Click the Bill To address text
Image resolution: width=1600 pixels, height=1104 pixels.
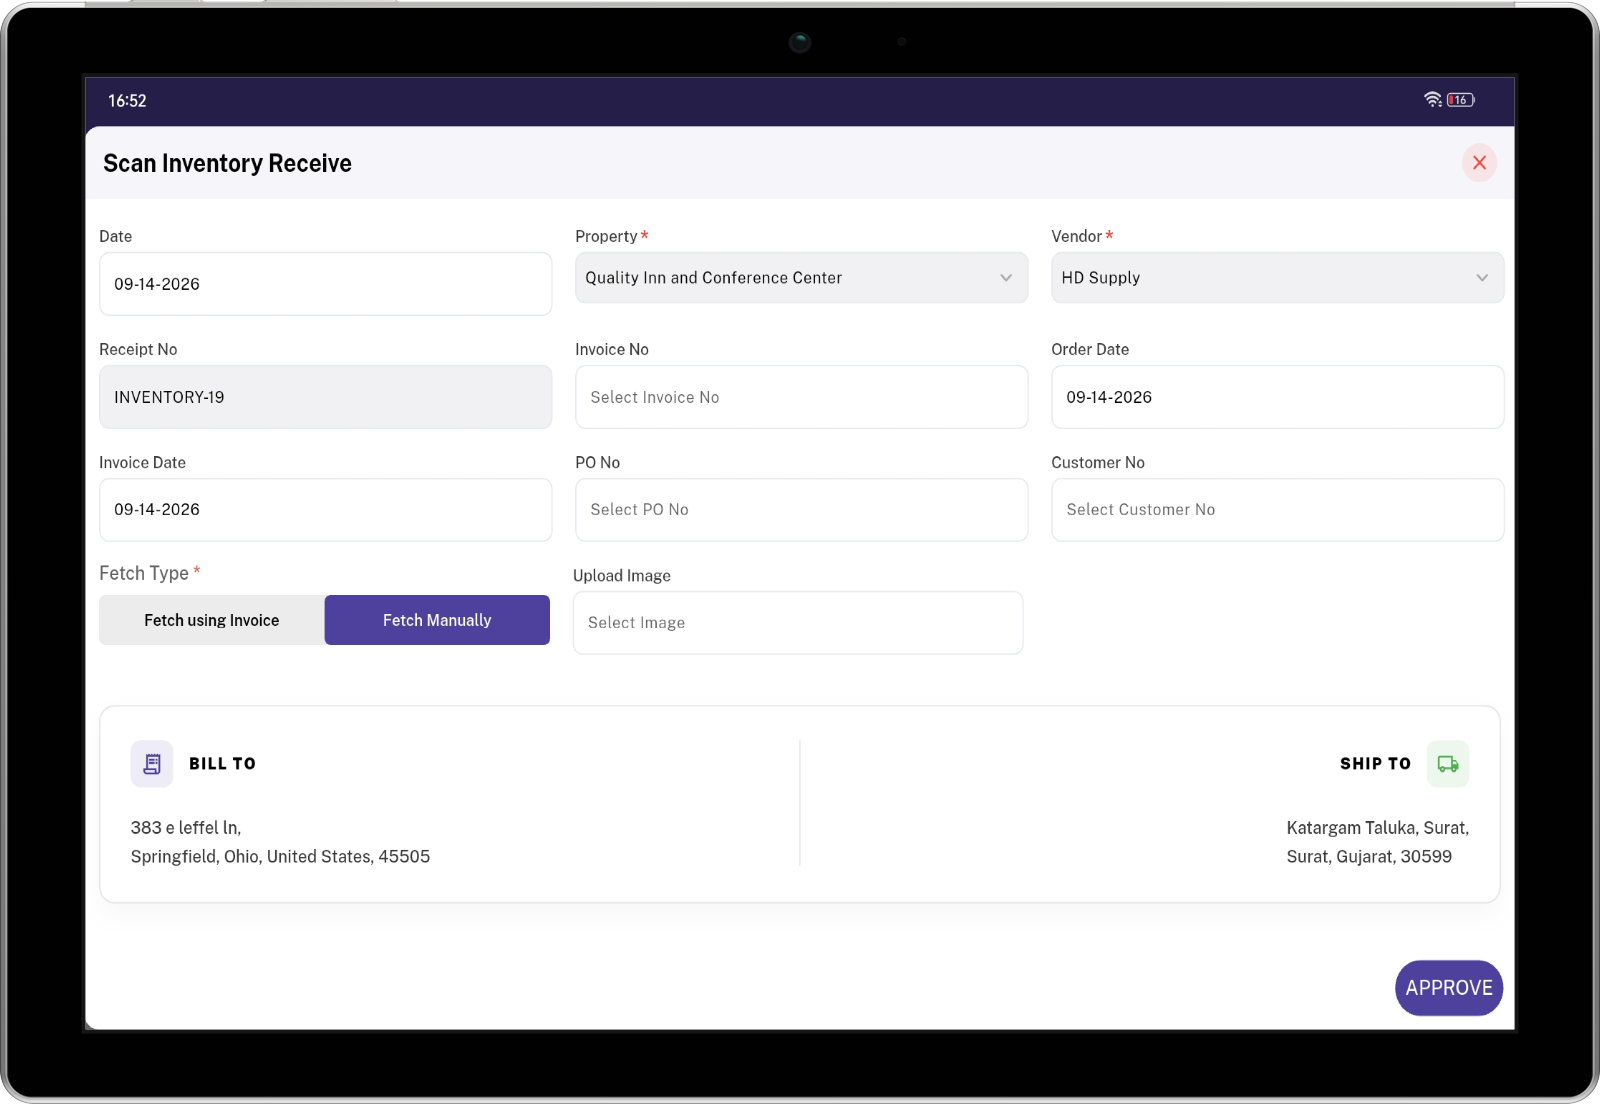coord(280,842)
